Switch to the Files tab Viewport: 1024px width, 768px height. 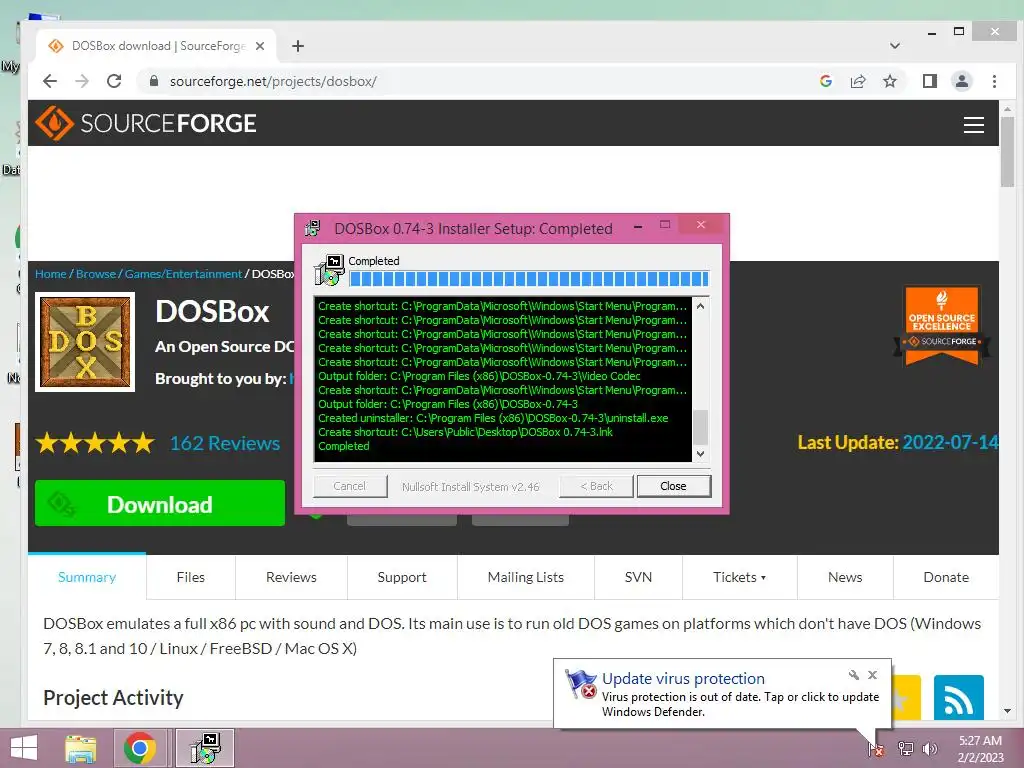[x=191, y=577]
